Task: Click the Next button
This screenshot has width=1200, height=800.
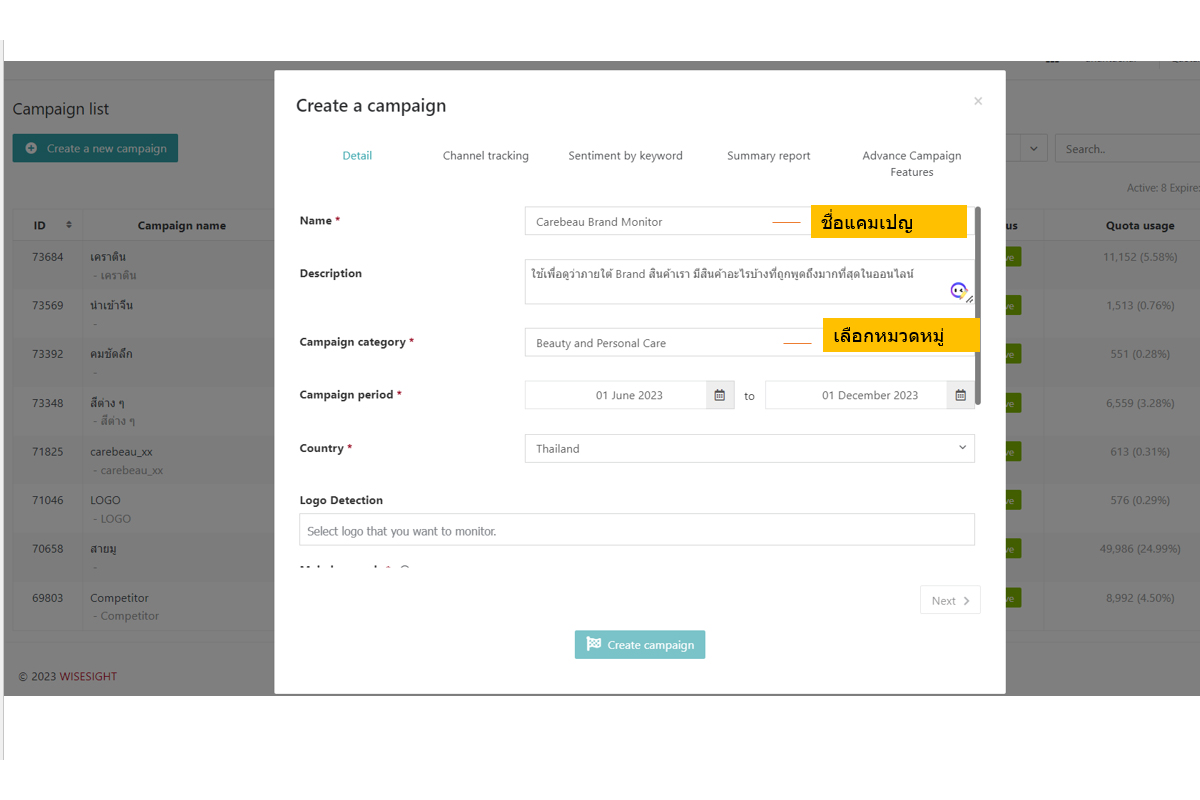Action: [950, 600]
